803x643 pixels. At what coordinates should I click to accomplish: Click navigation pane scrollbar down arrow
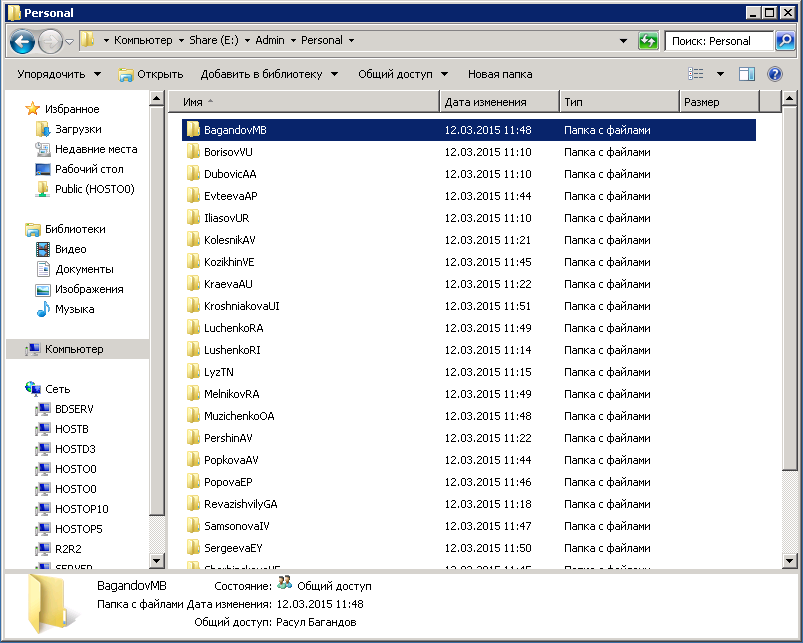point(157,561)
